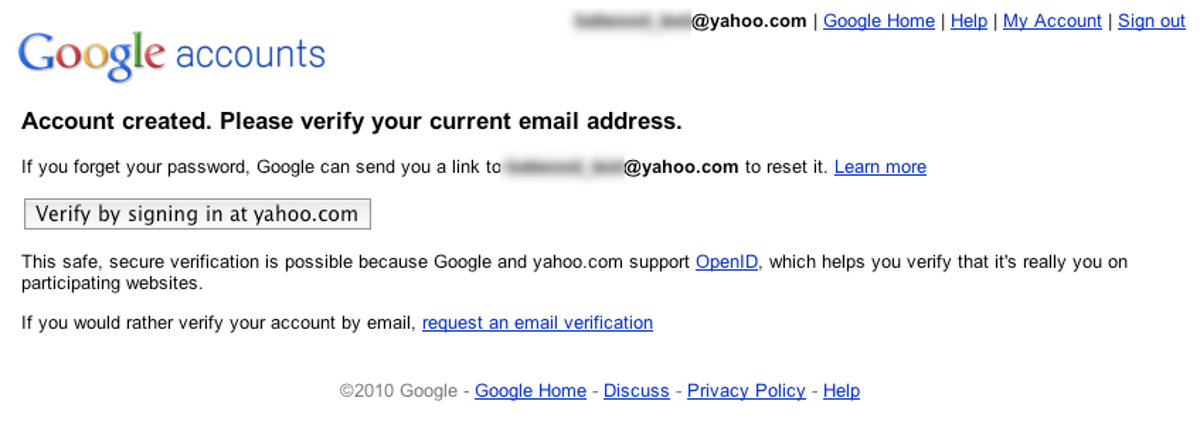Image resolution: width=1200 pixels, height=428 pixels.
Task: Click the Google logo
Action: tap(90, 54)
